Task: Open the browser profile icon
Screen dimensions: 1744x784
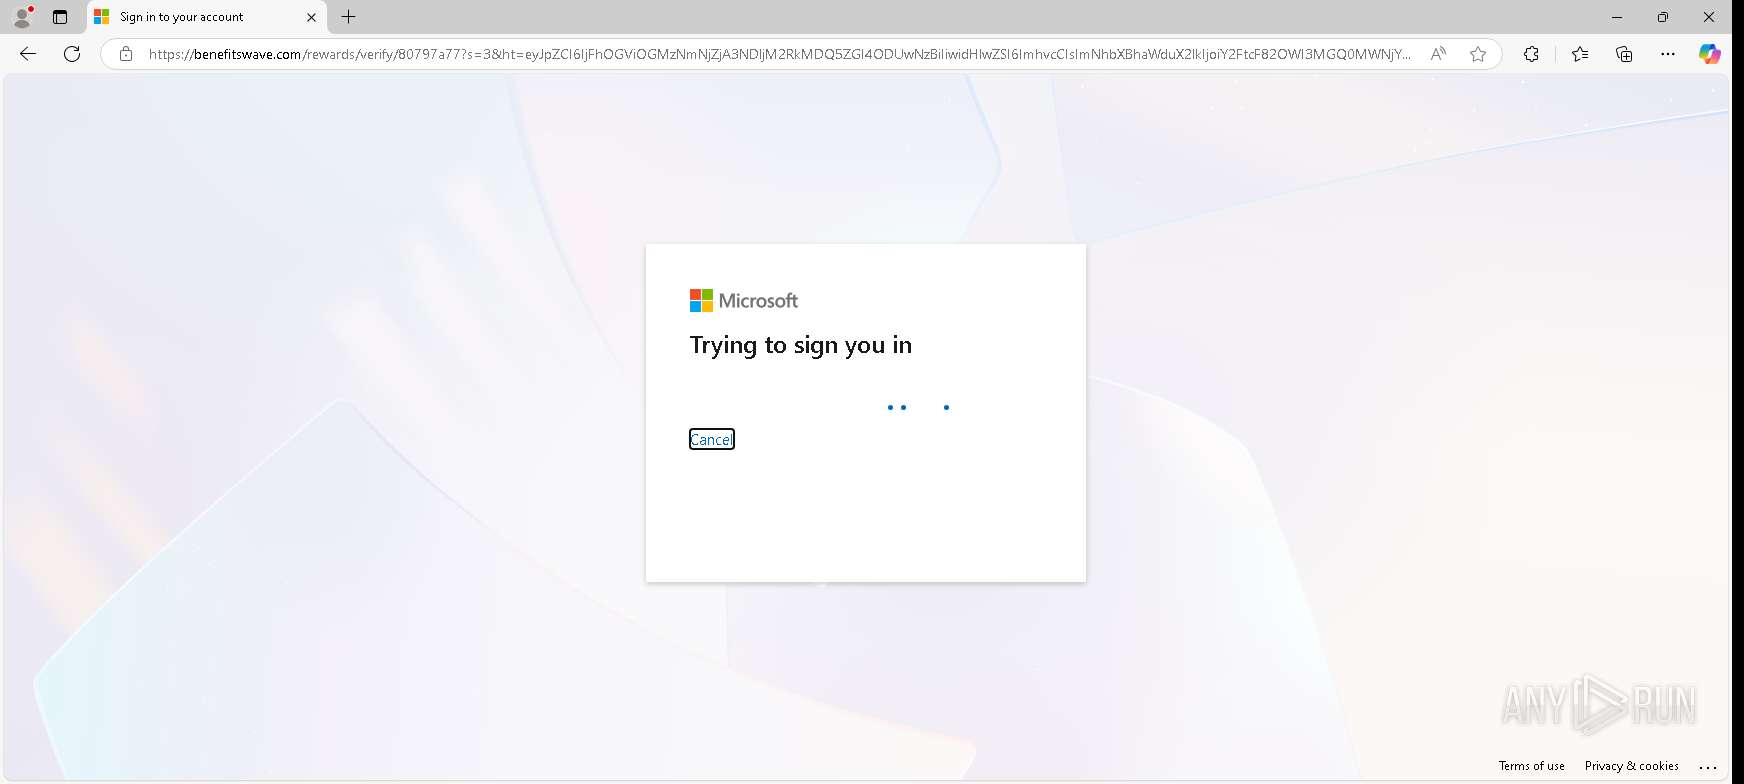Action: (x=22, y=17)
